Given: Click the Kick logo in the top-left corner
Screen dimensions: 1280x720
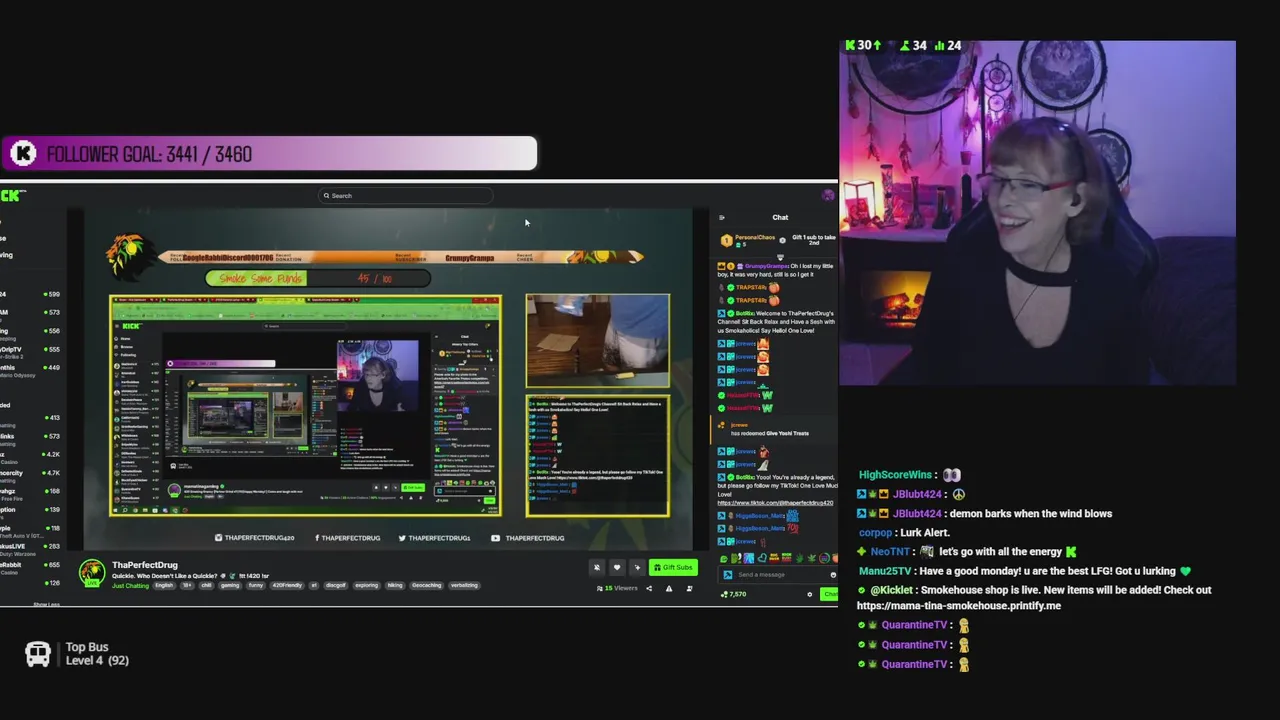Looking at the screenshot, I should point(13,195).
